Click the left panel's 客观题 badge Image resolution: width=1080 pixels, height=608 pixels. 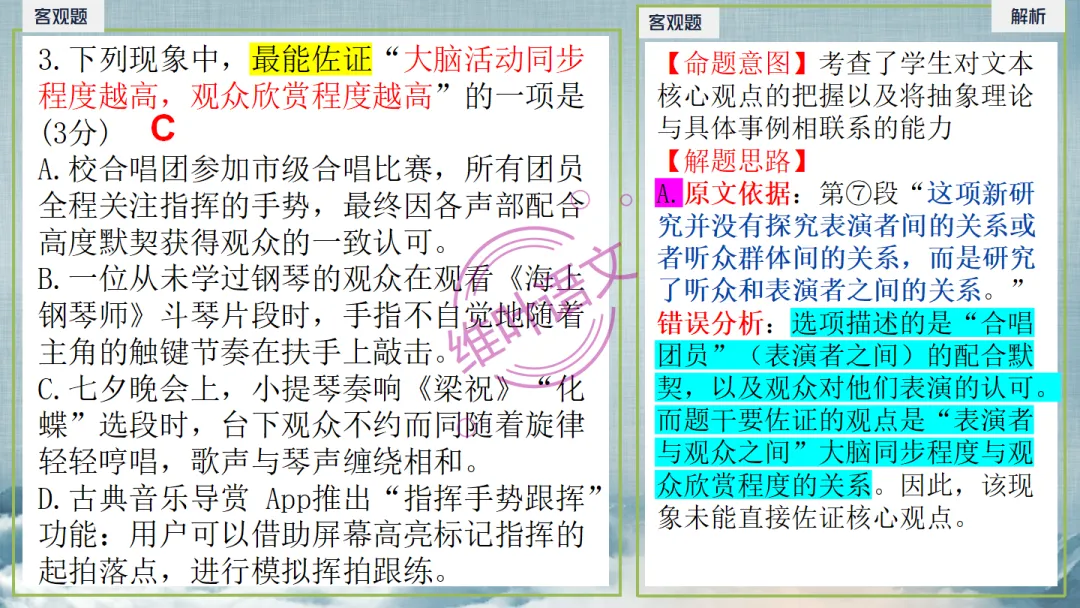pyautogui.click(x=61, y=17)
